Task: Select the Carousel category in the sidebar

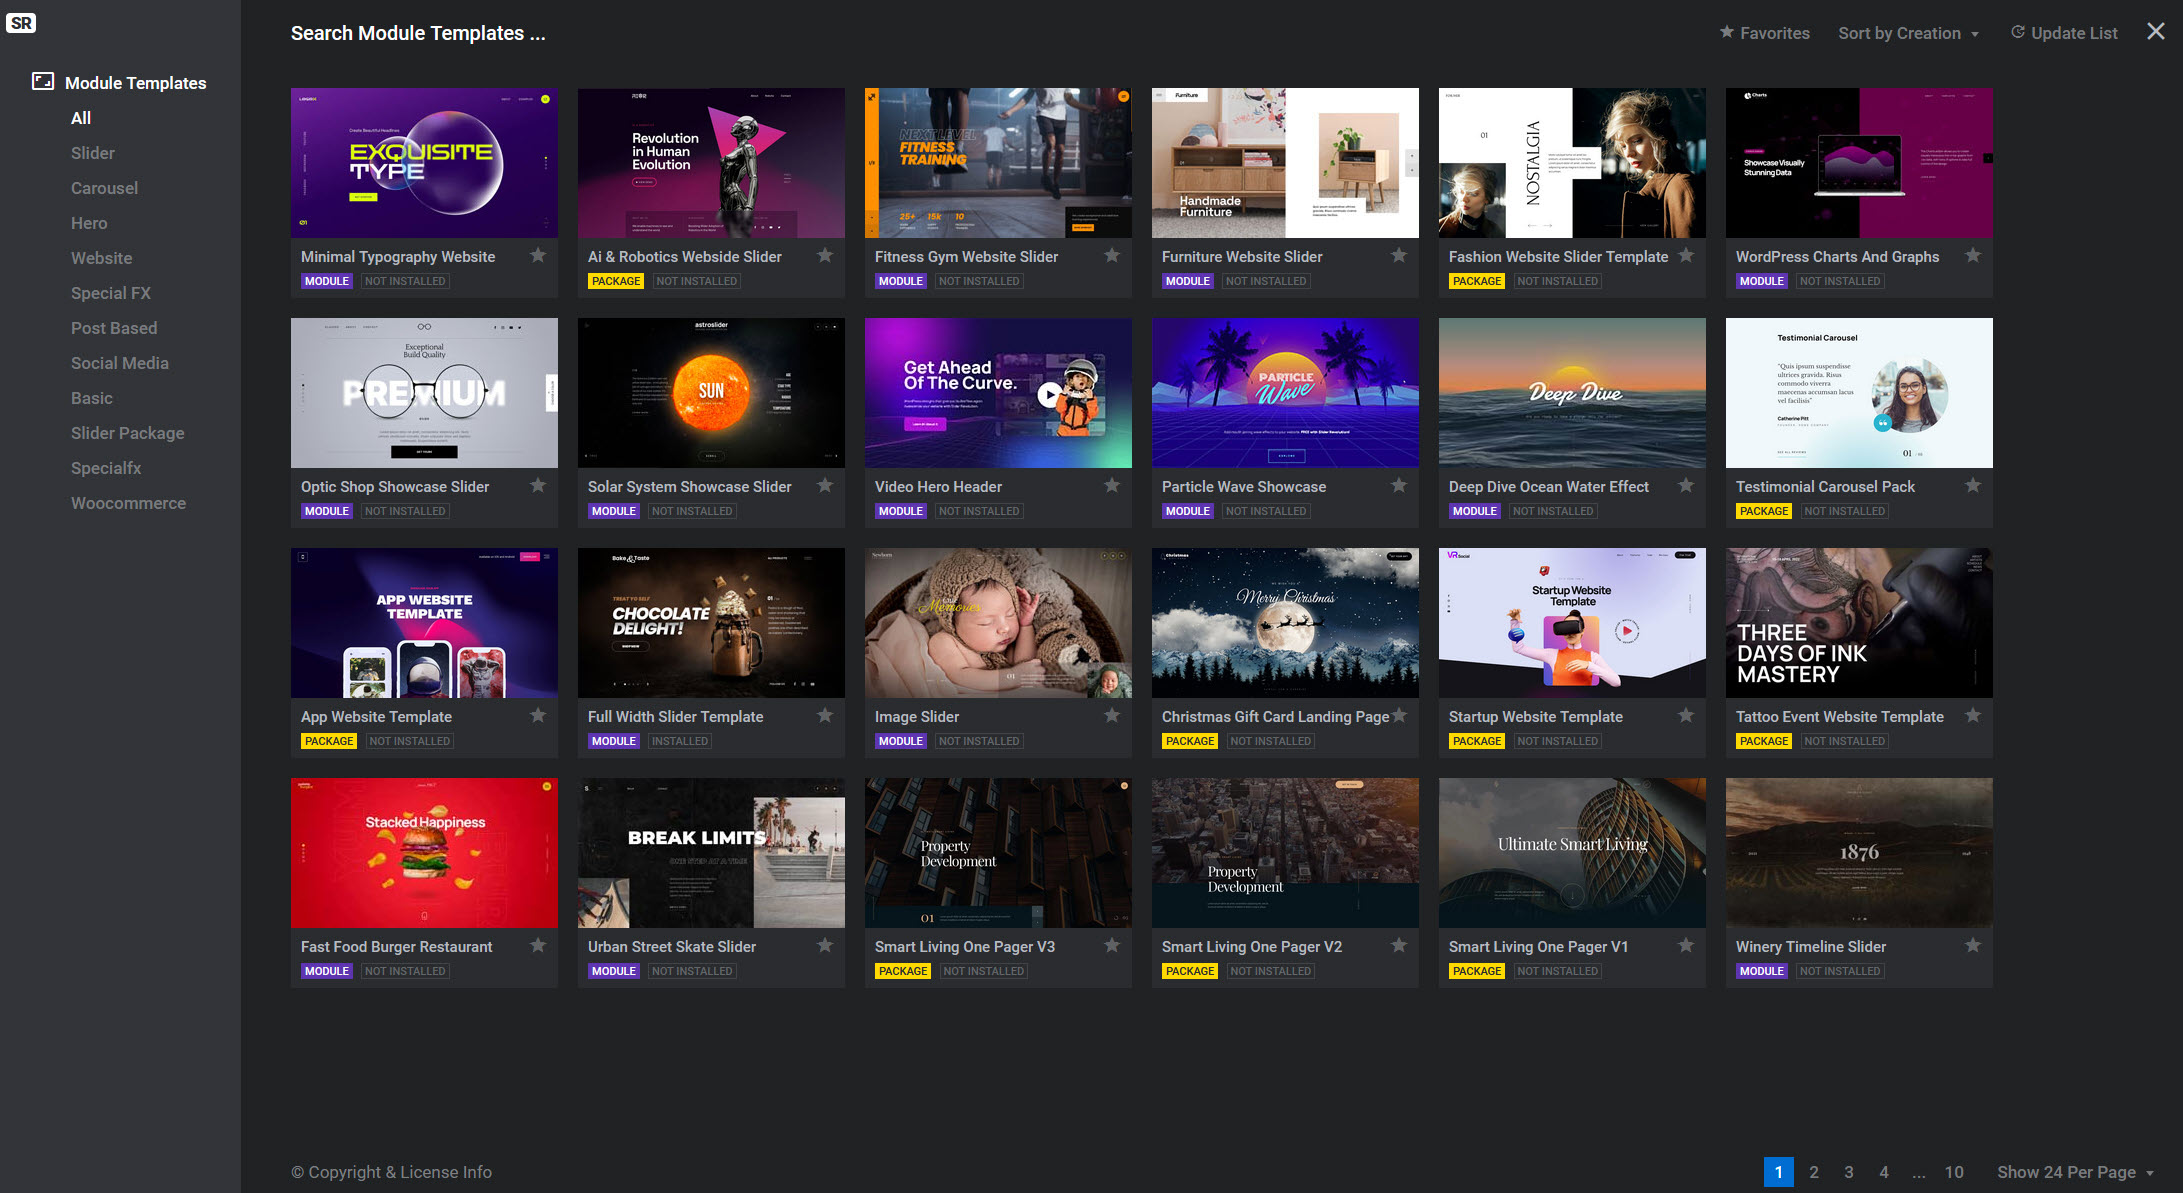Action: pos(104,188)
